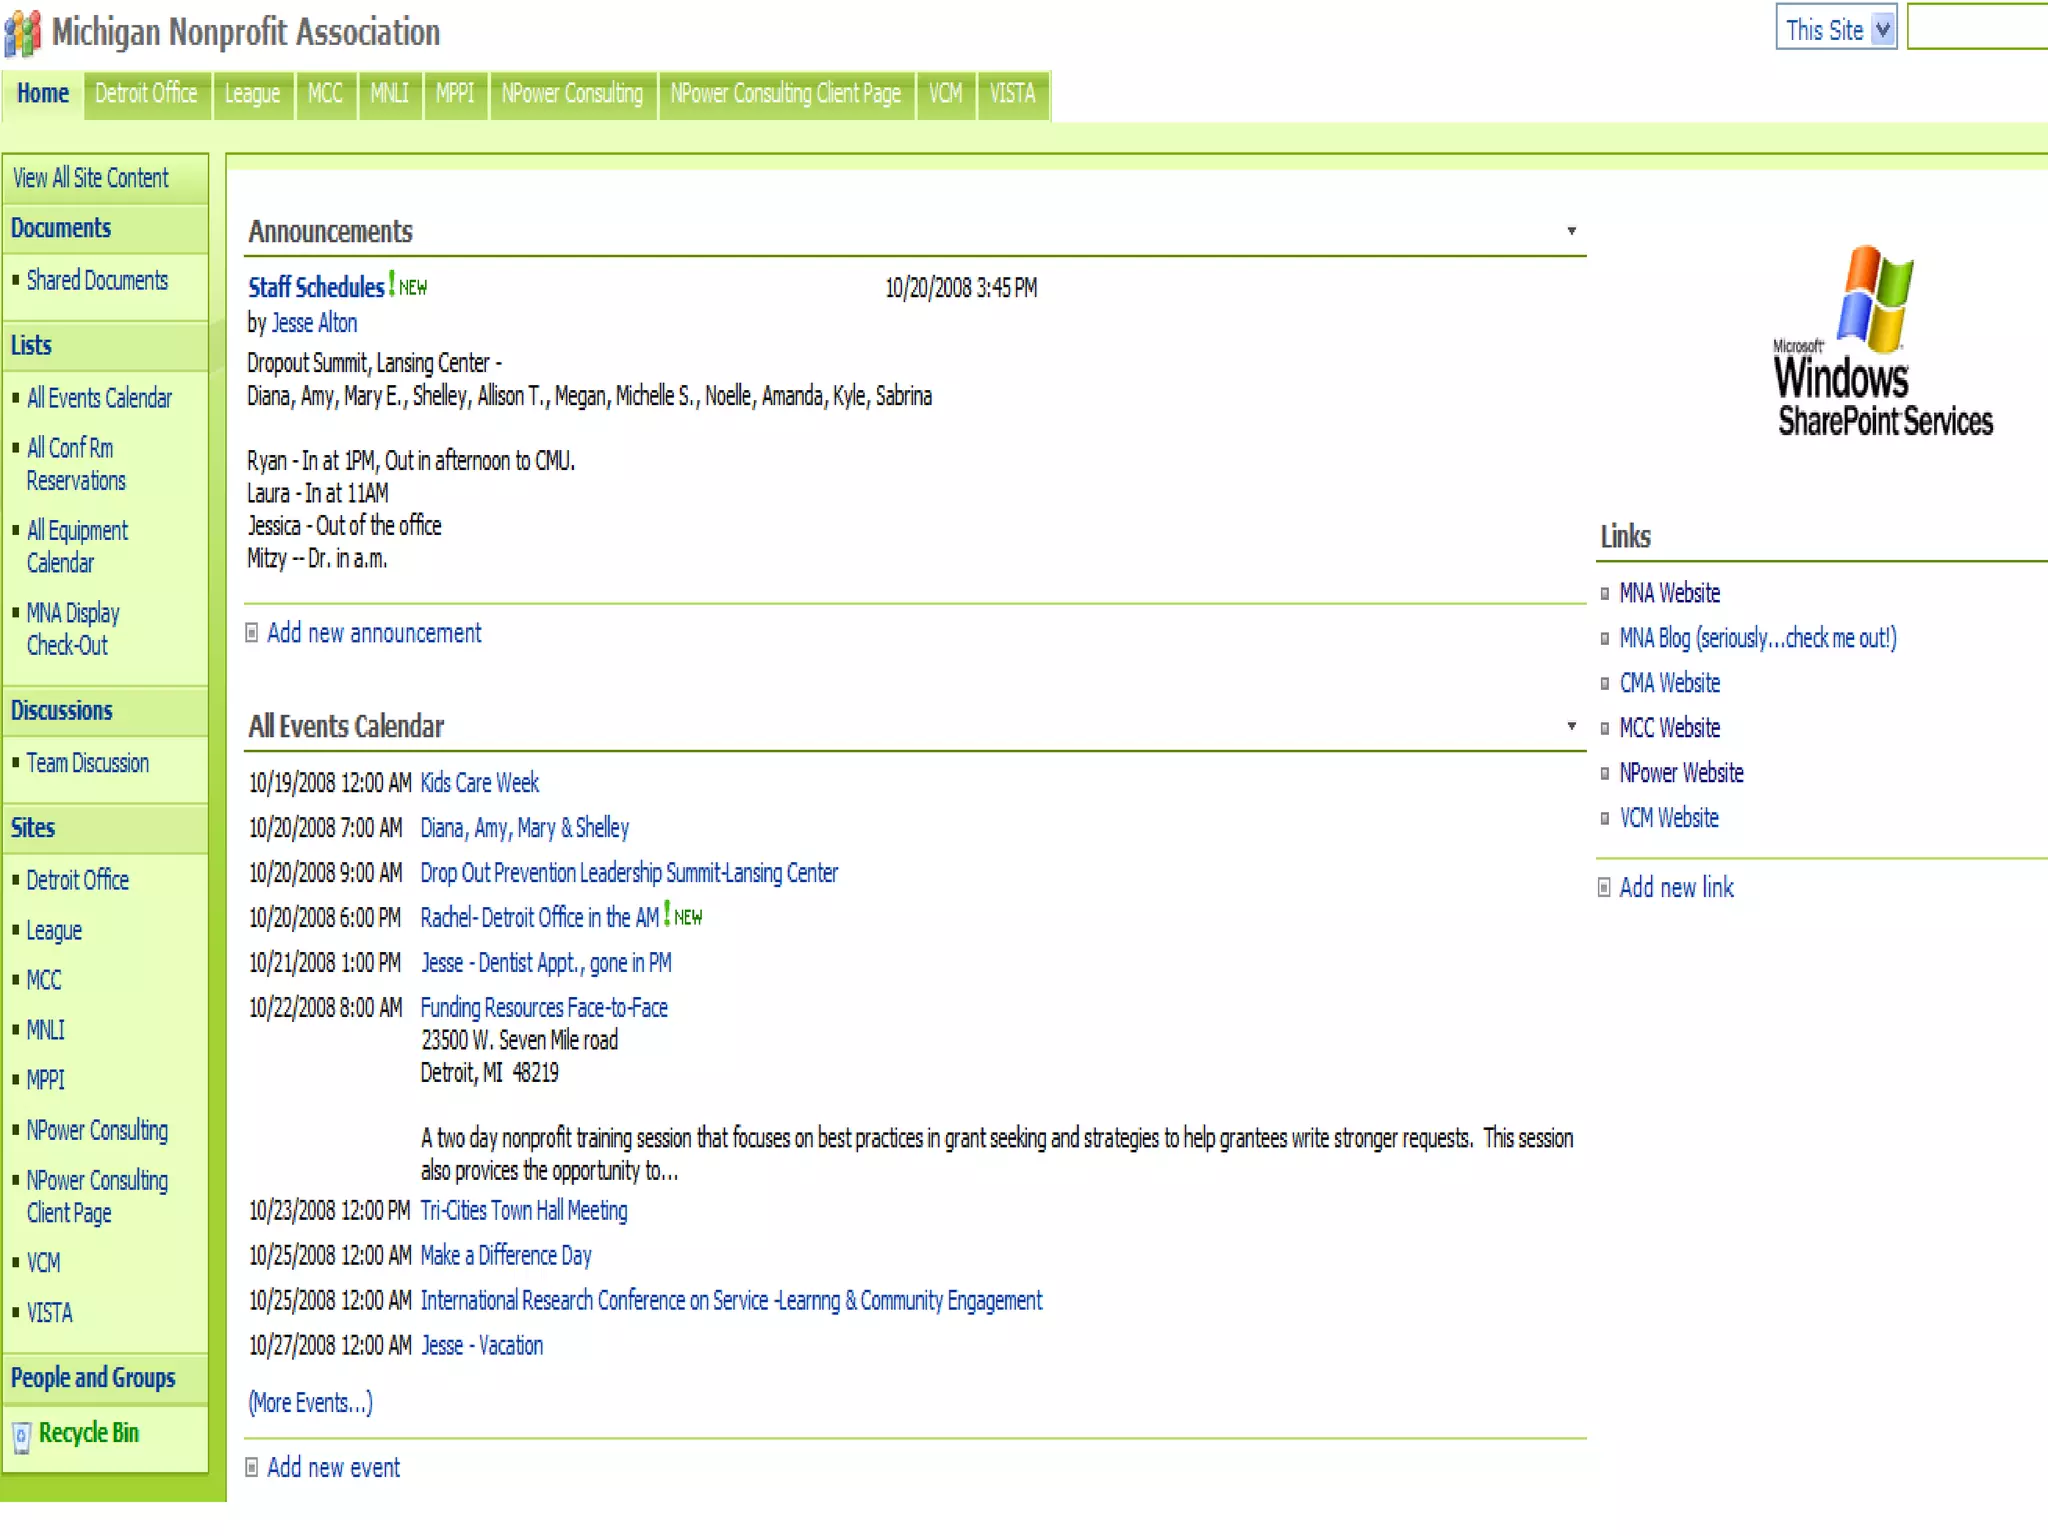The width and height of the screenshot is (2048, 1536).
Task: Click the Michigan Nonprofit Association people logo icon
Action: (22, 32)
